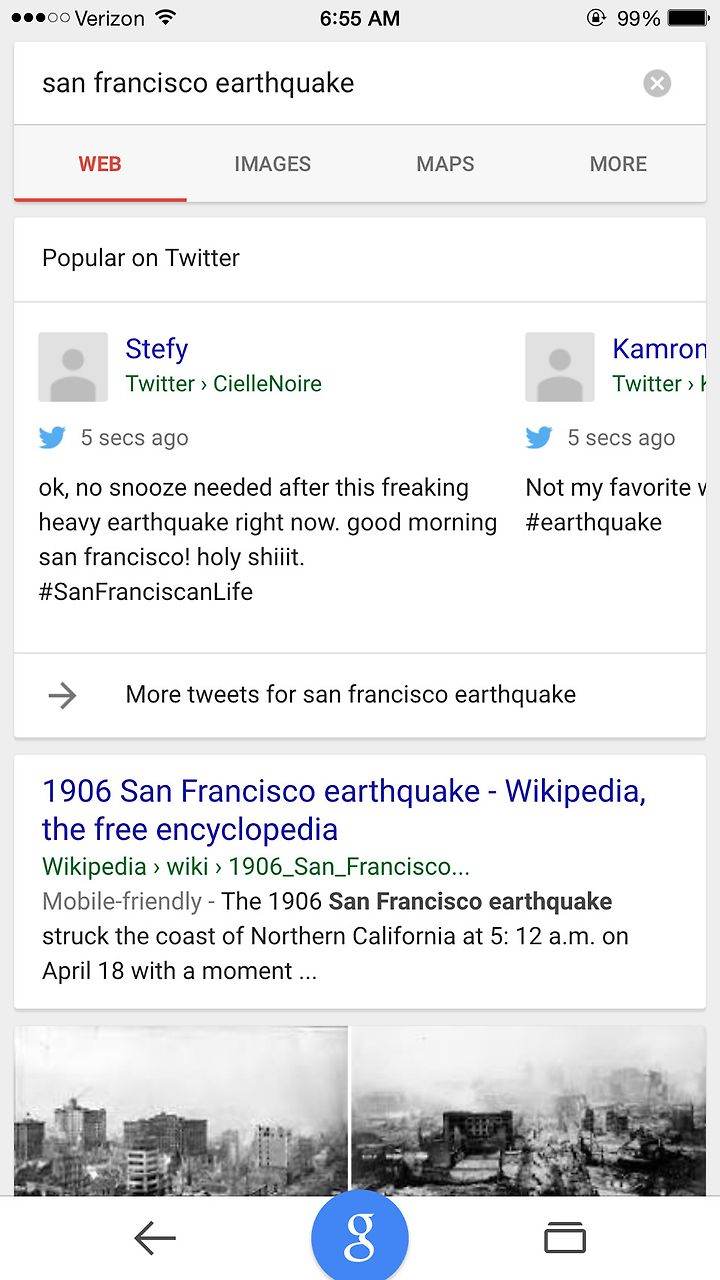Tap Kamron's profile avatar
The width and height of the screenshot is (720, 1280).
tap(560, 367)
